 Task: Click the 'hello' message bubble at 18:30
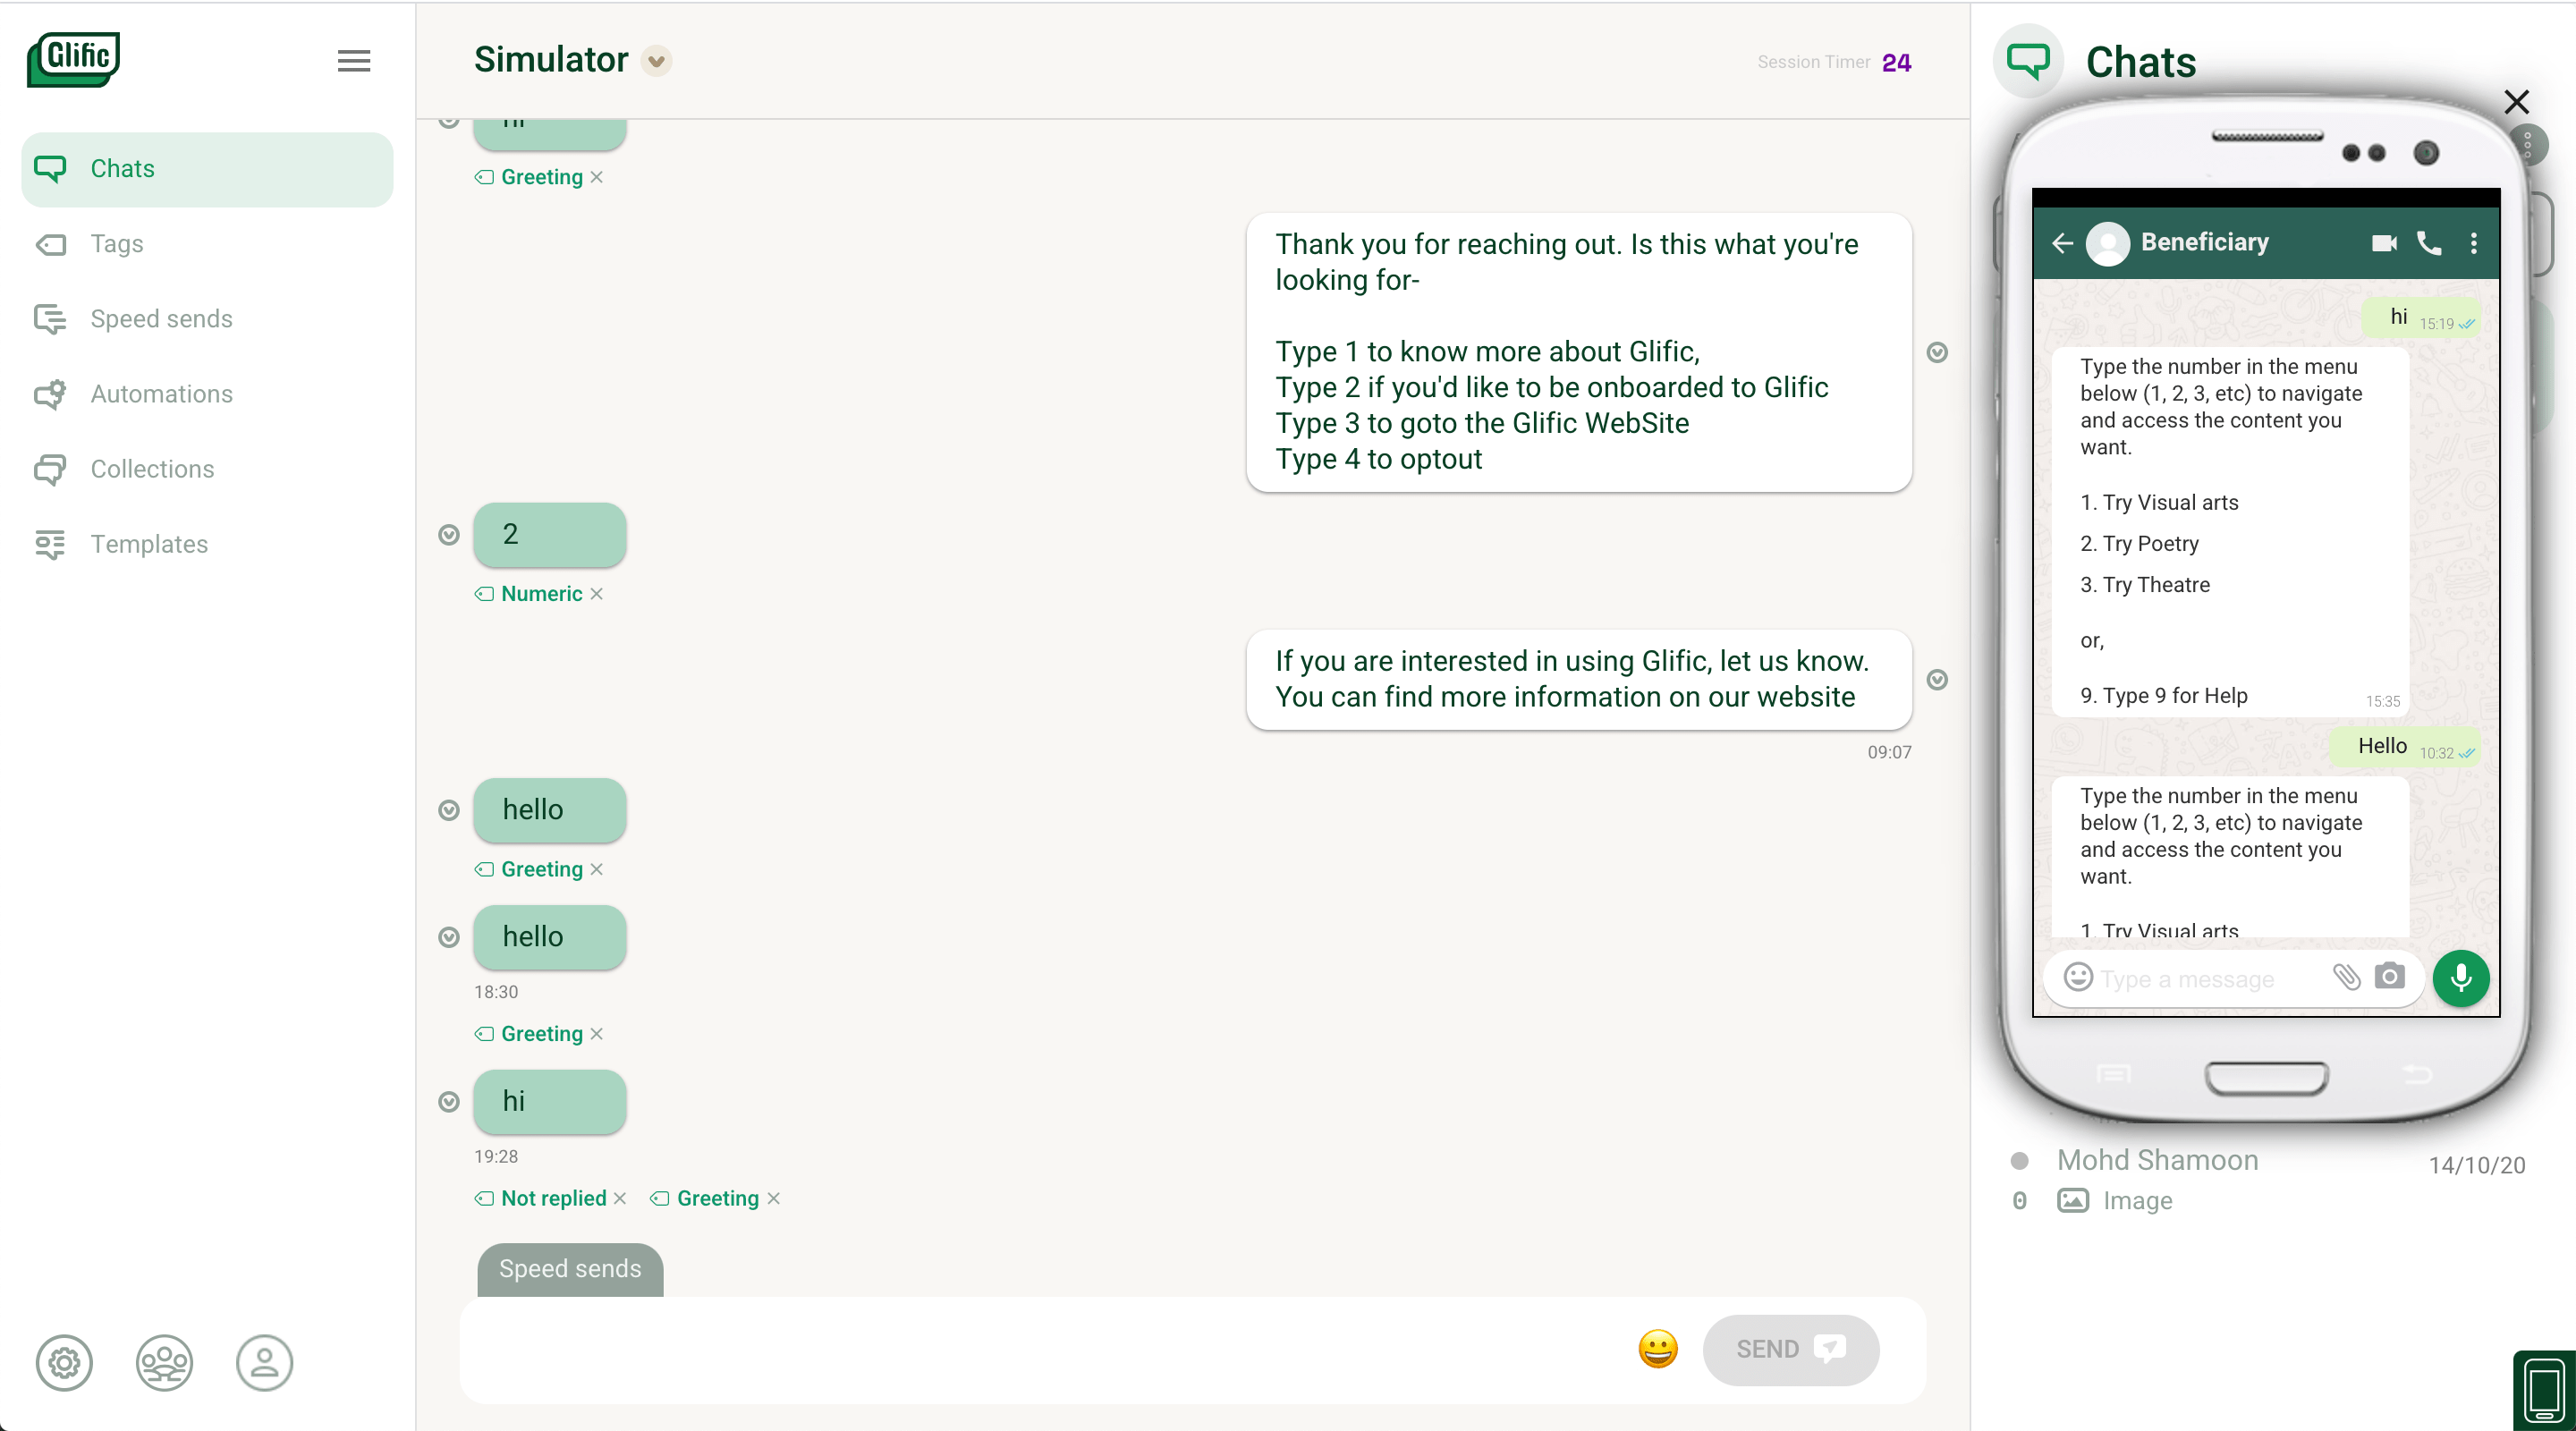pyautogui.click(x=550, y=937)
